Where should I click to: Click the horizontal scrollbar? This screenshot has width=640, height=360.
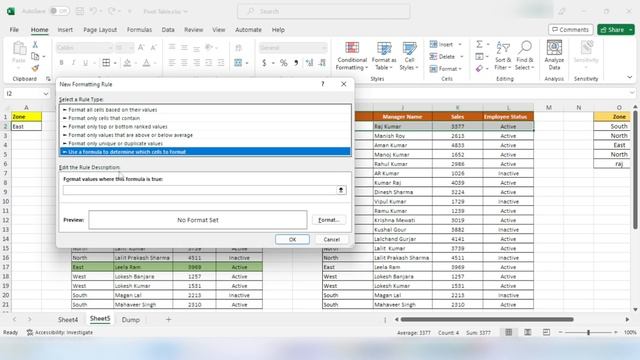tap(487, 319)
